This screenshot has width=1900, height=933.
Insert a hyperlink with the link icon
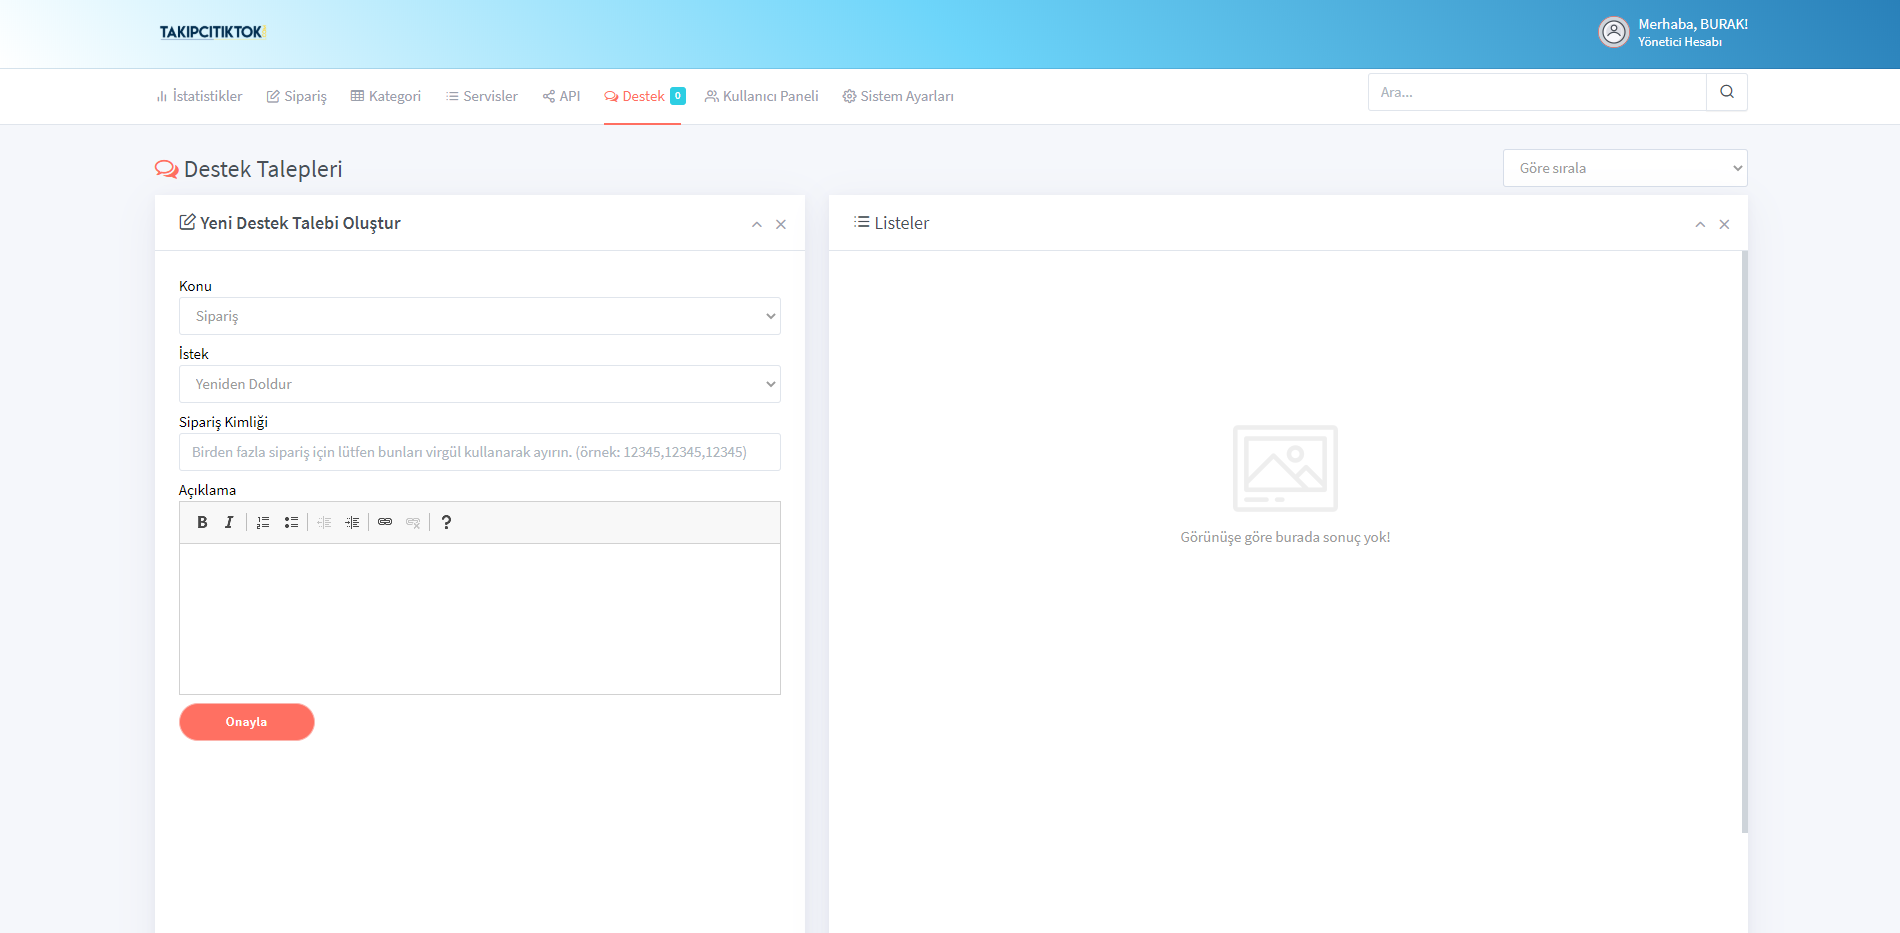tap(385, 522)
